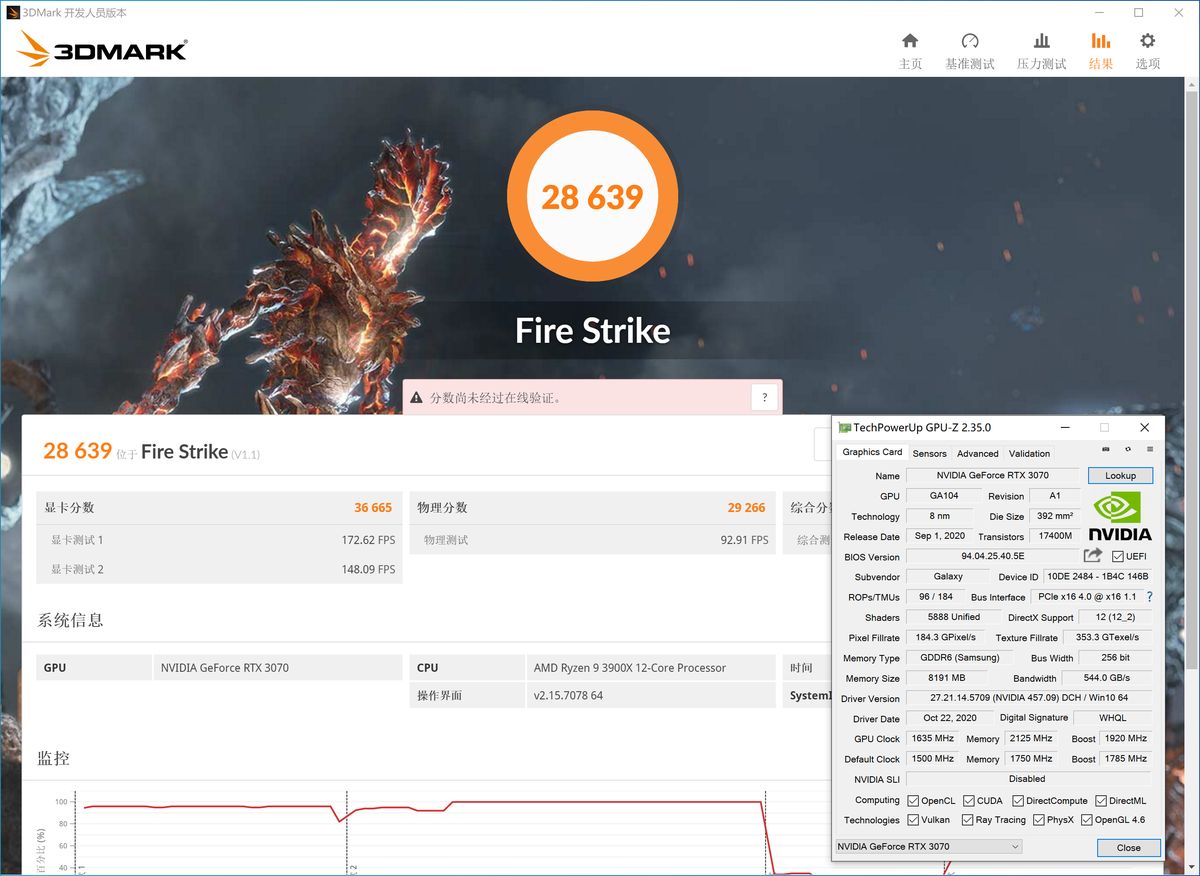1200x876 pixels.
Task: Minimize the GPU-Z window
Action: tap(1064, 427)
